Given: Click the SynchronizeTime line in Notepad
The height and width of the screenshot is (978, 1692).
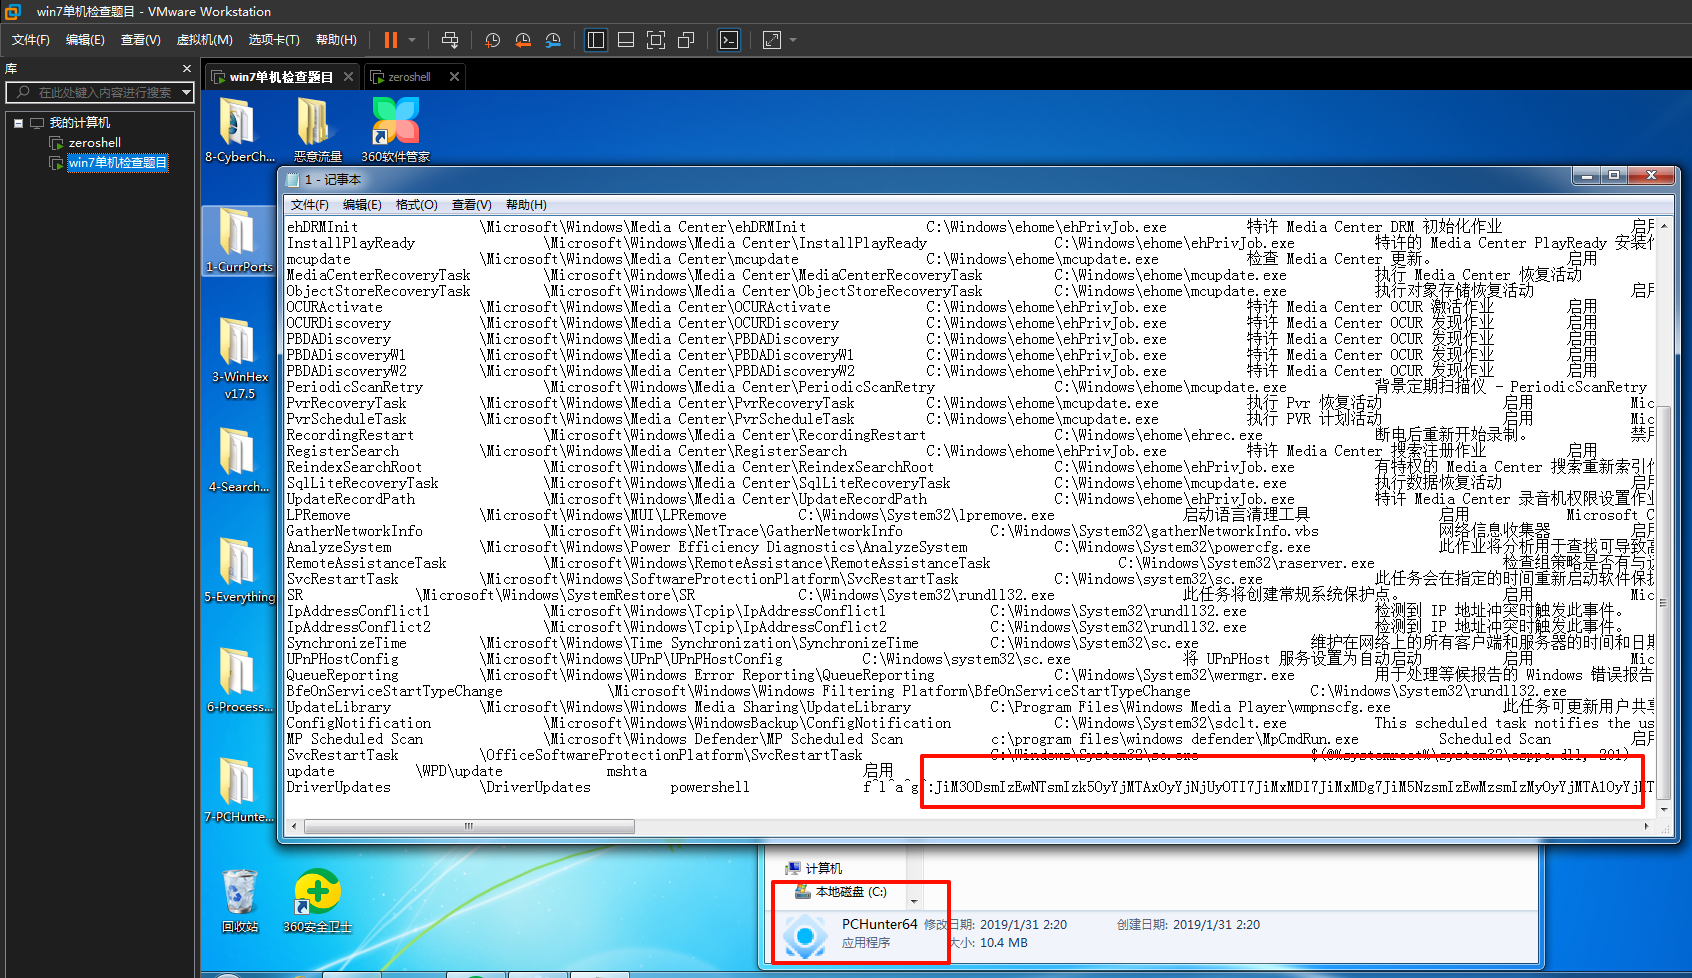Looking at the screenshot, I should [970, 644].
